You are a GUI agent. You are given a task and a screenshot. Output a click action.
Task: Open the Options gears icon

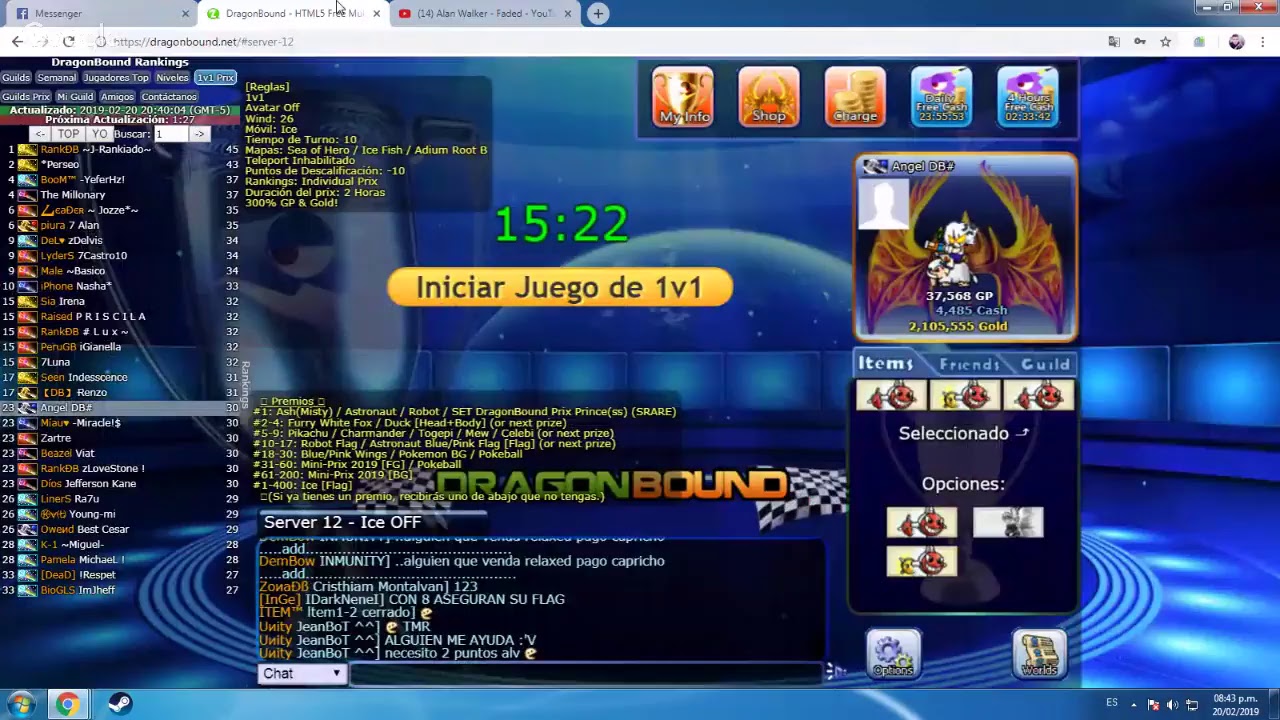click(x=893, y=655)
